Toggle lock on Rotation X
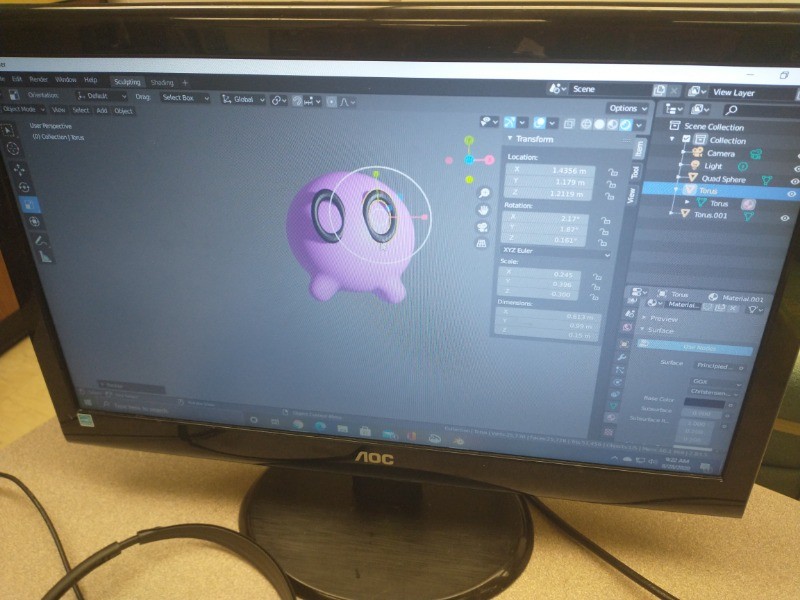800x600 pixels. [605, 220]
